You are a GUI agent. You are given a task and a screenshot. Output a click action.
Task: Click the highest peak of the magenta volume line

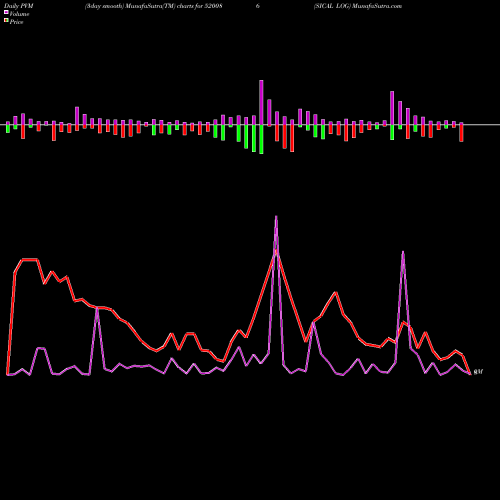click(x=276, y=217)
